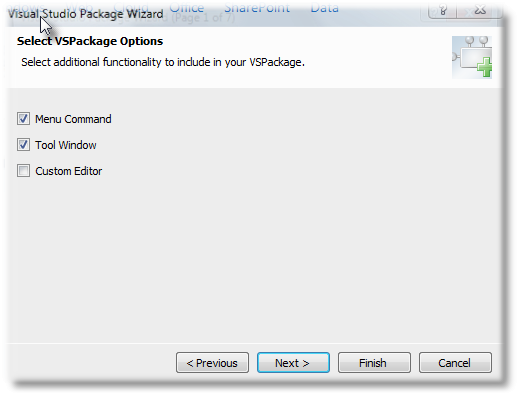Click the Select VSPackage Options heading
This screenshot has height=400, width=522.
tap(90, 41)
